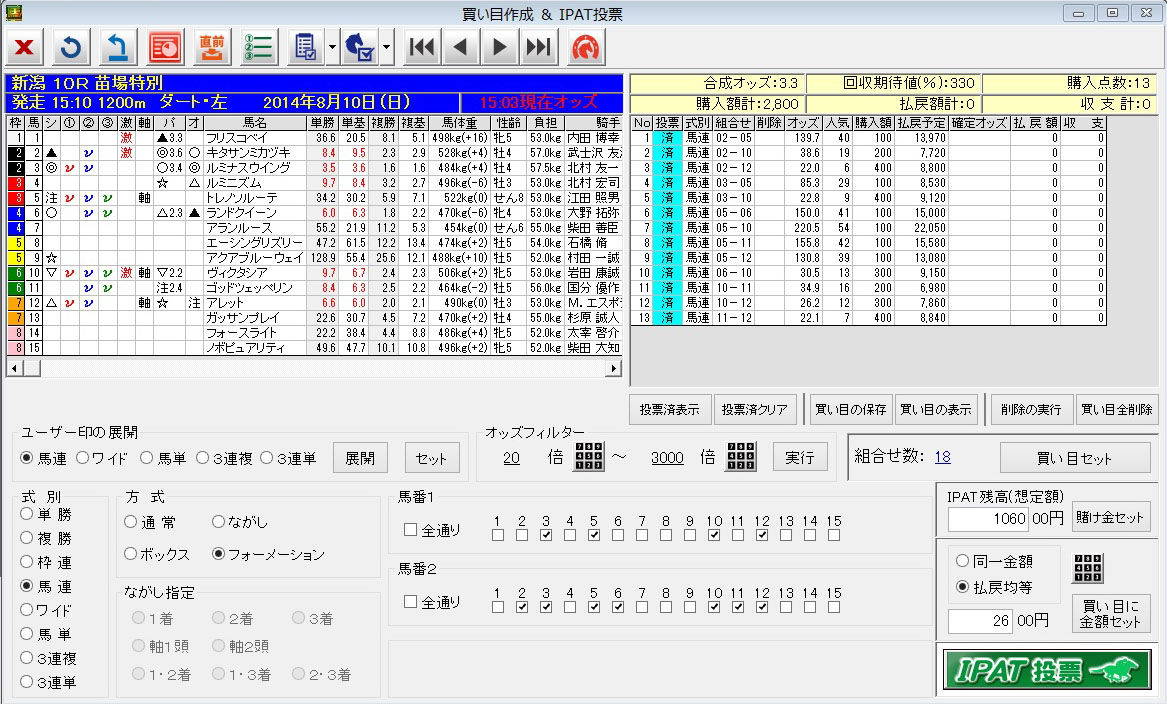Select 払戻均等 radio option
This screenshot has width=1167, height=704.
coord(994,587)
